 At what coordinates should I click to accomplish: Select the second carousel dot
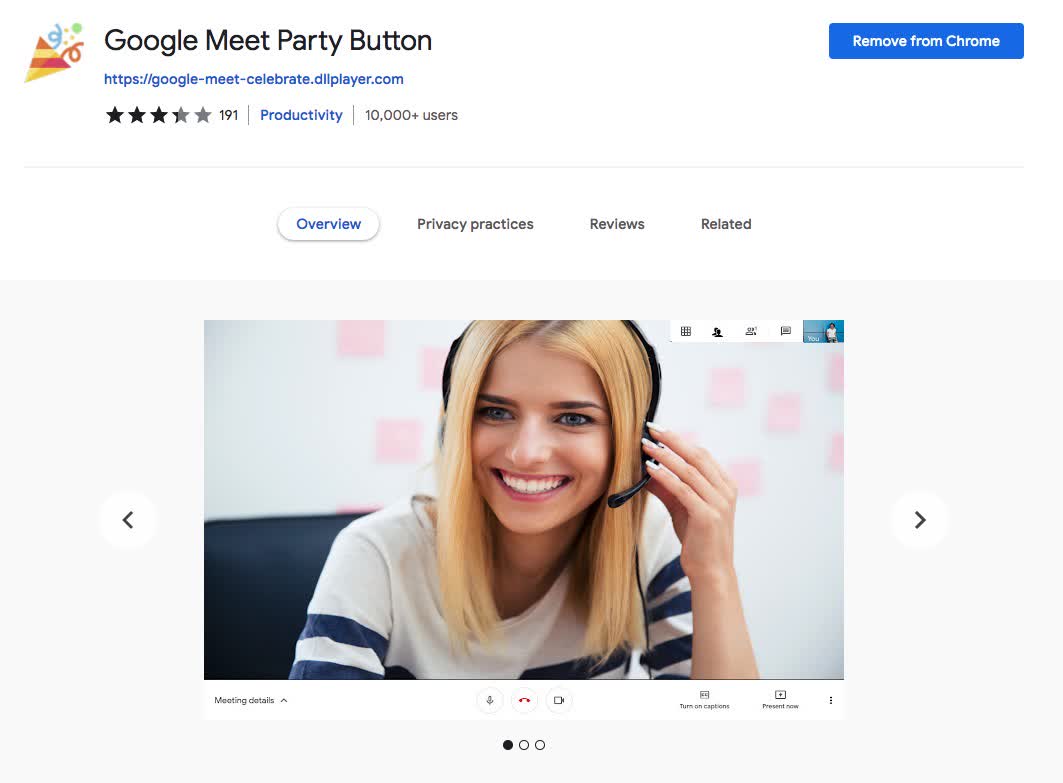[524, 745]
